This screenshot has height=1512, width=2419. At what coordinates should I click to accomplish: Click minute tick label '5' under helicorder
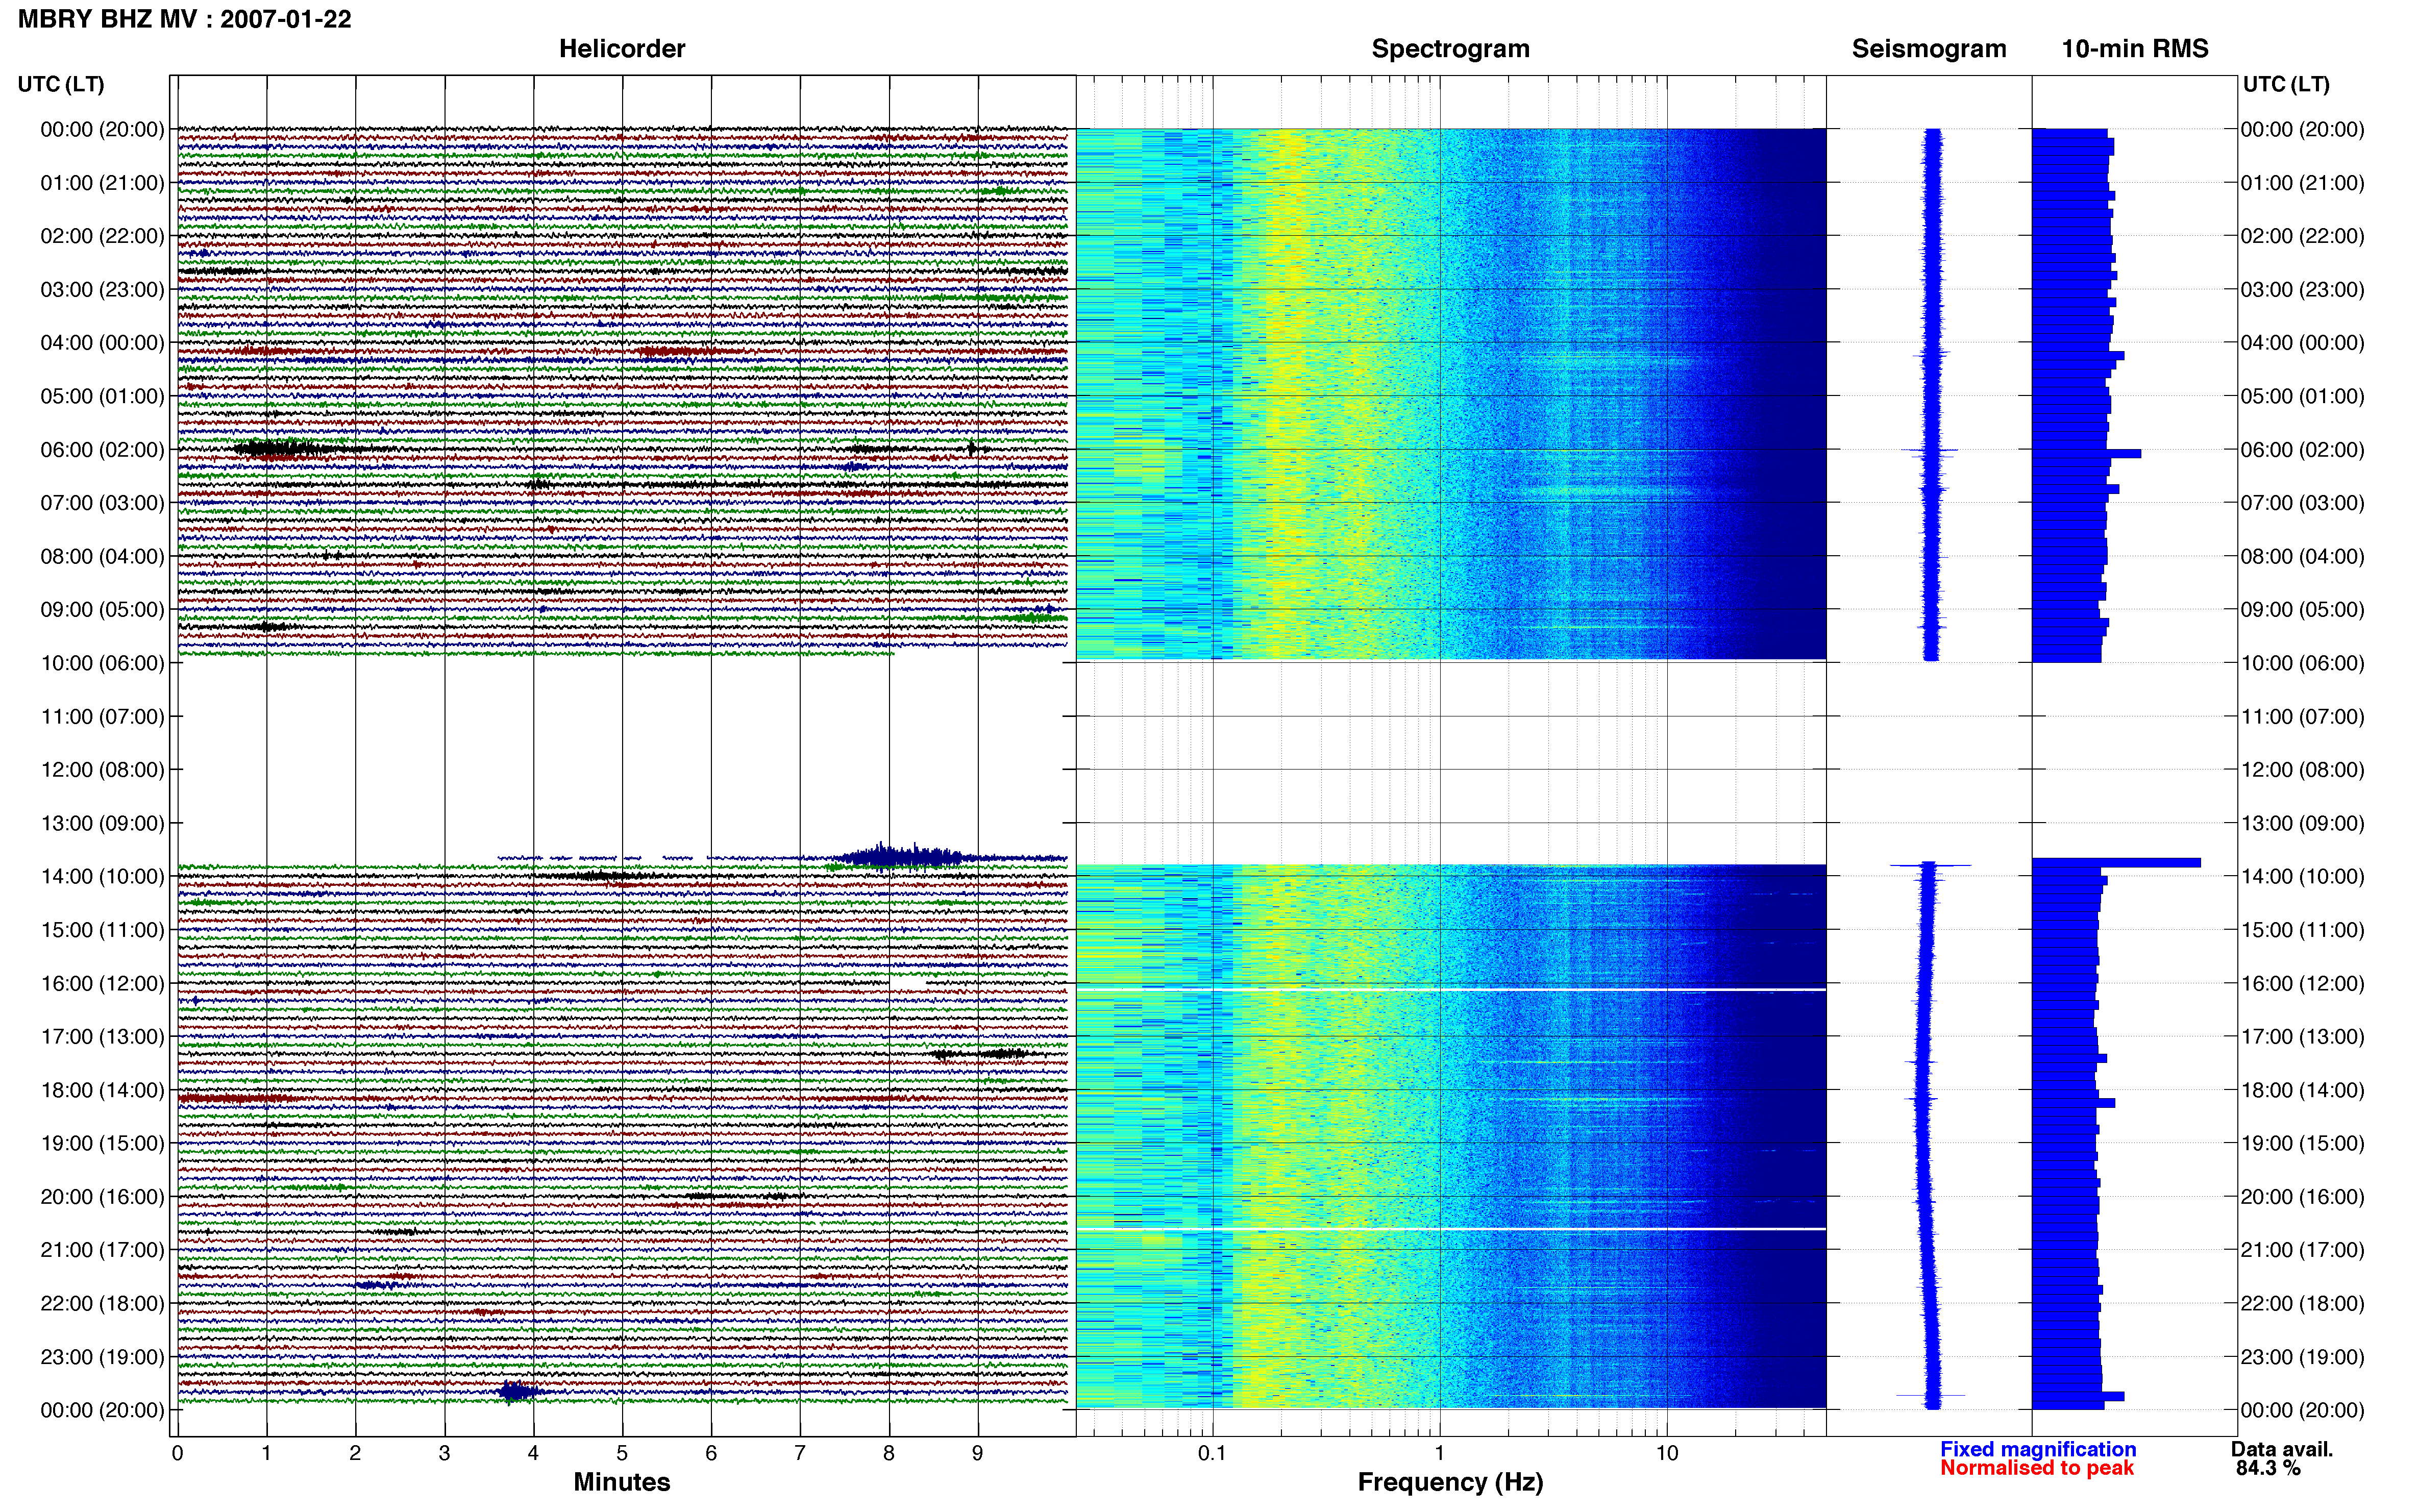click(622, 1454)
